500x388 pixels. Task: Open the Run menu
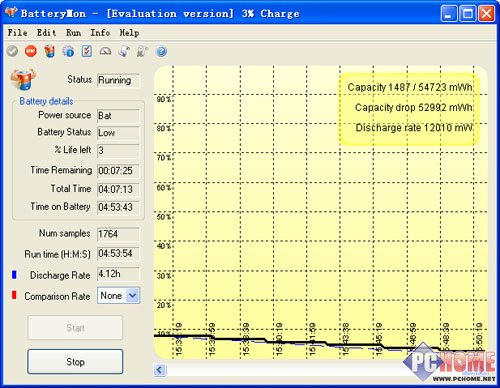pos(73,33)
